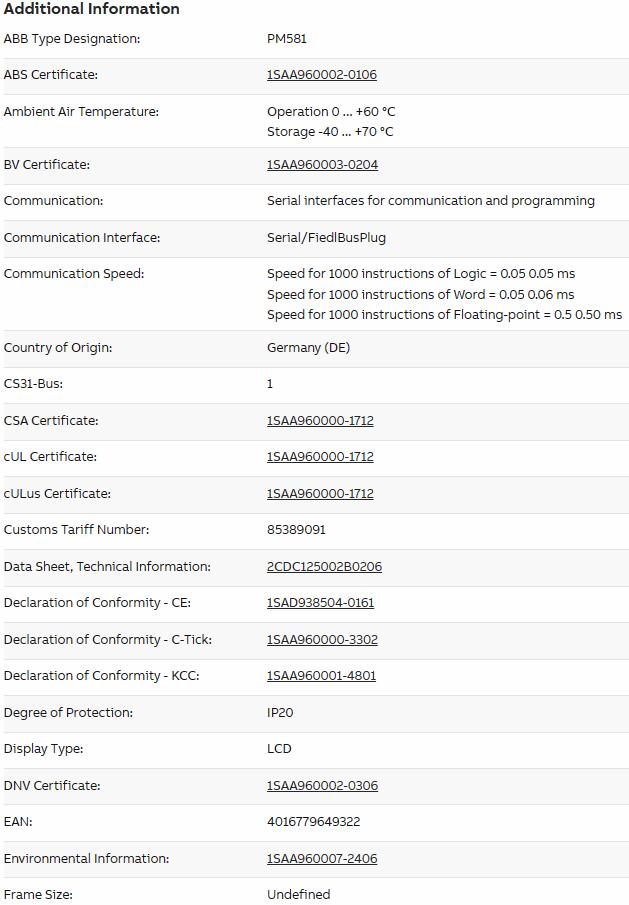The image size is (629, 905).
Task: Open the cUL Certificate document link
Action: 320,457
